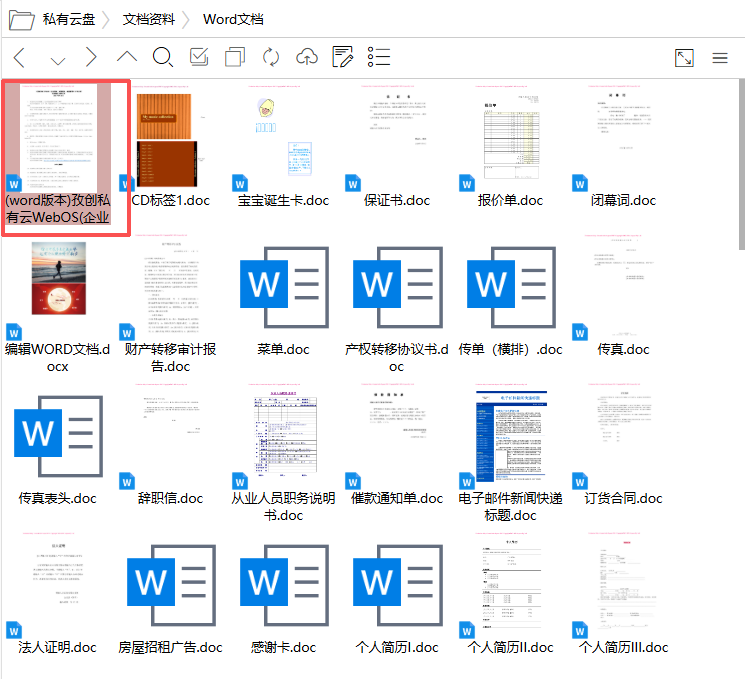Refresh the folder contents
The width and height of the screenshot is (745, 679).
tap(271, 57)
